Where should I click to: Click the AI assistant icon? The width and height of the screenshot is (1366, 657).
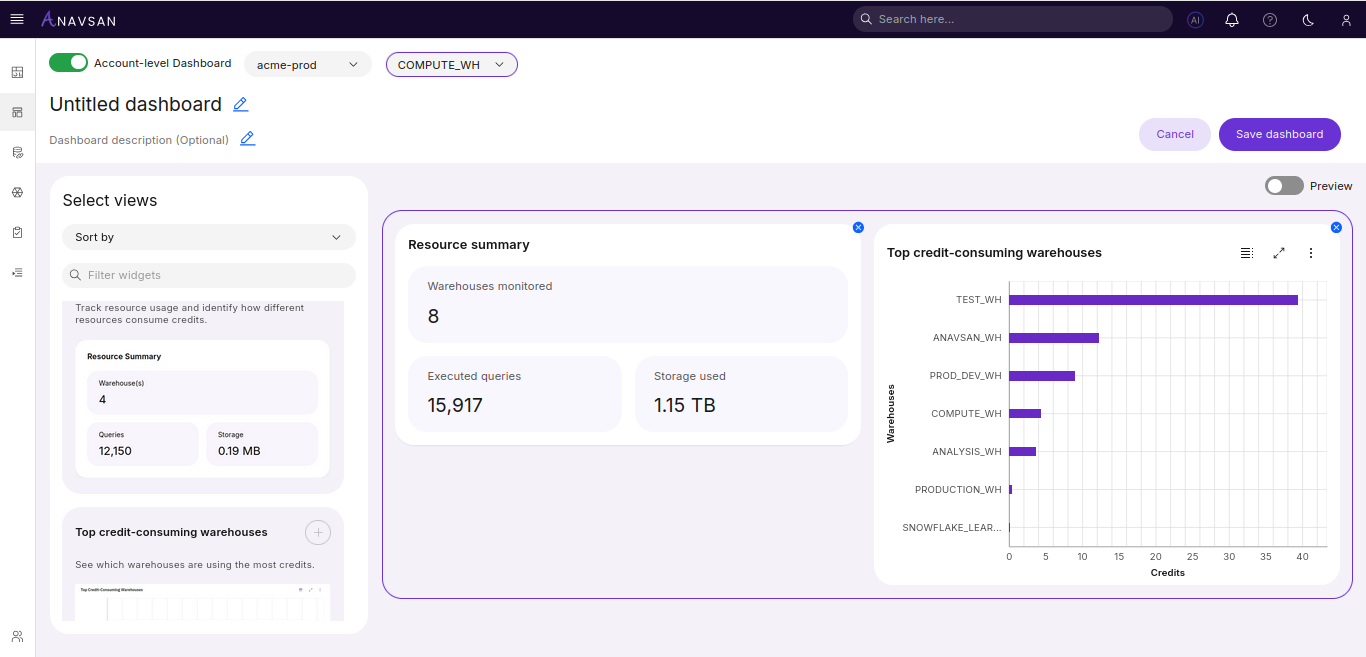[x=1195, y=20]
